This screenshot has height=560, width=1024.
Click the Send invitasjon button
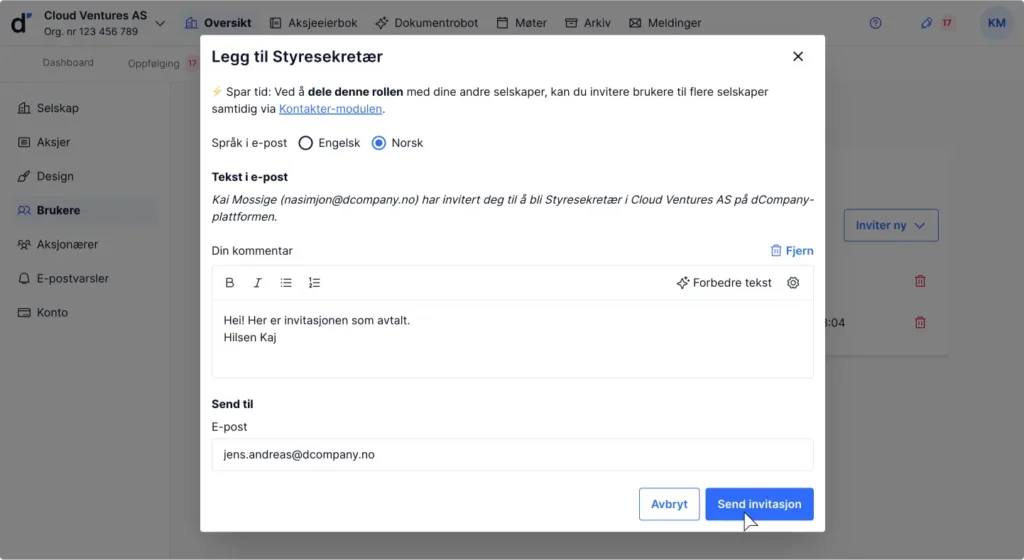click(x=759, y=504)
